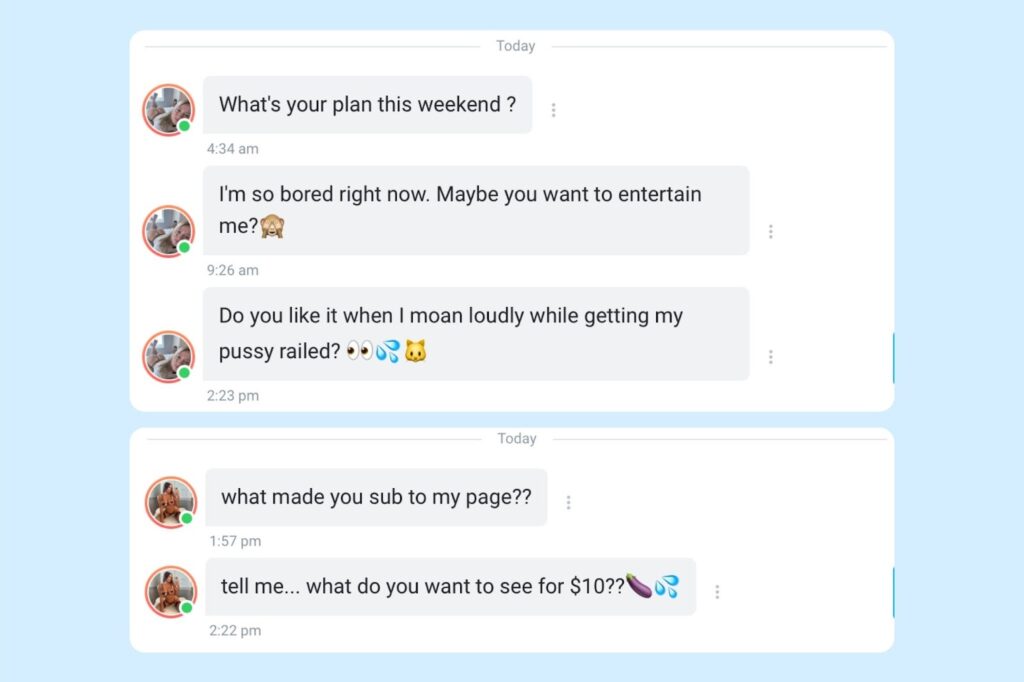This screenshot has width=1024, height=682.
Task: Click the "I'm so bored right now" message bubble
Action: click(x=475, y=210)
